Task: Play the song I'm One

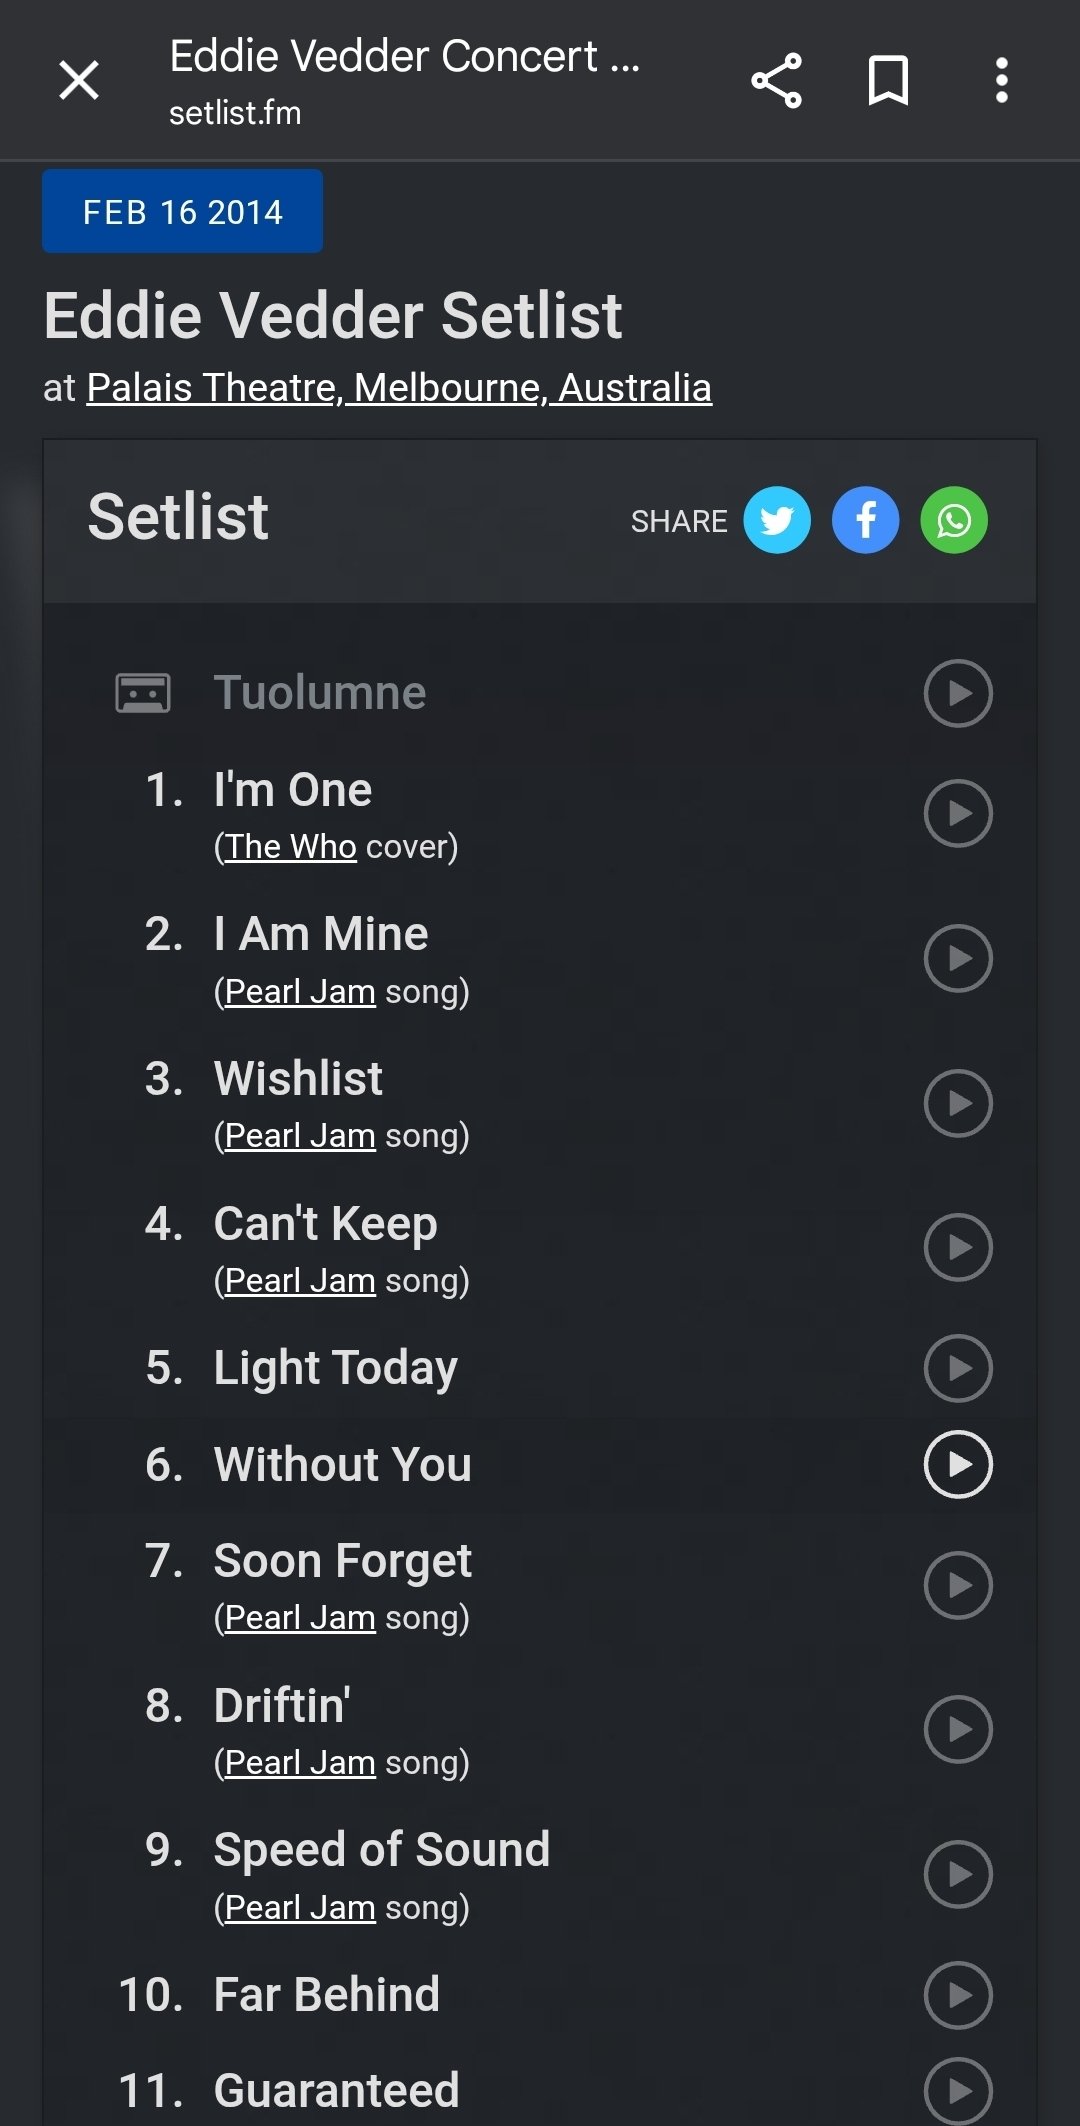Action: coord(958,813)
